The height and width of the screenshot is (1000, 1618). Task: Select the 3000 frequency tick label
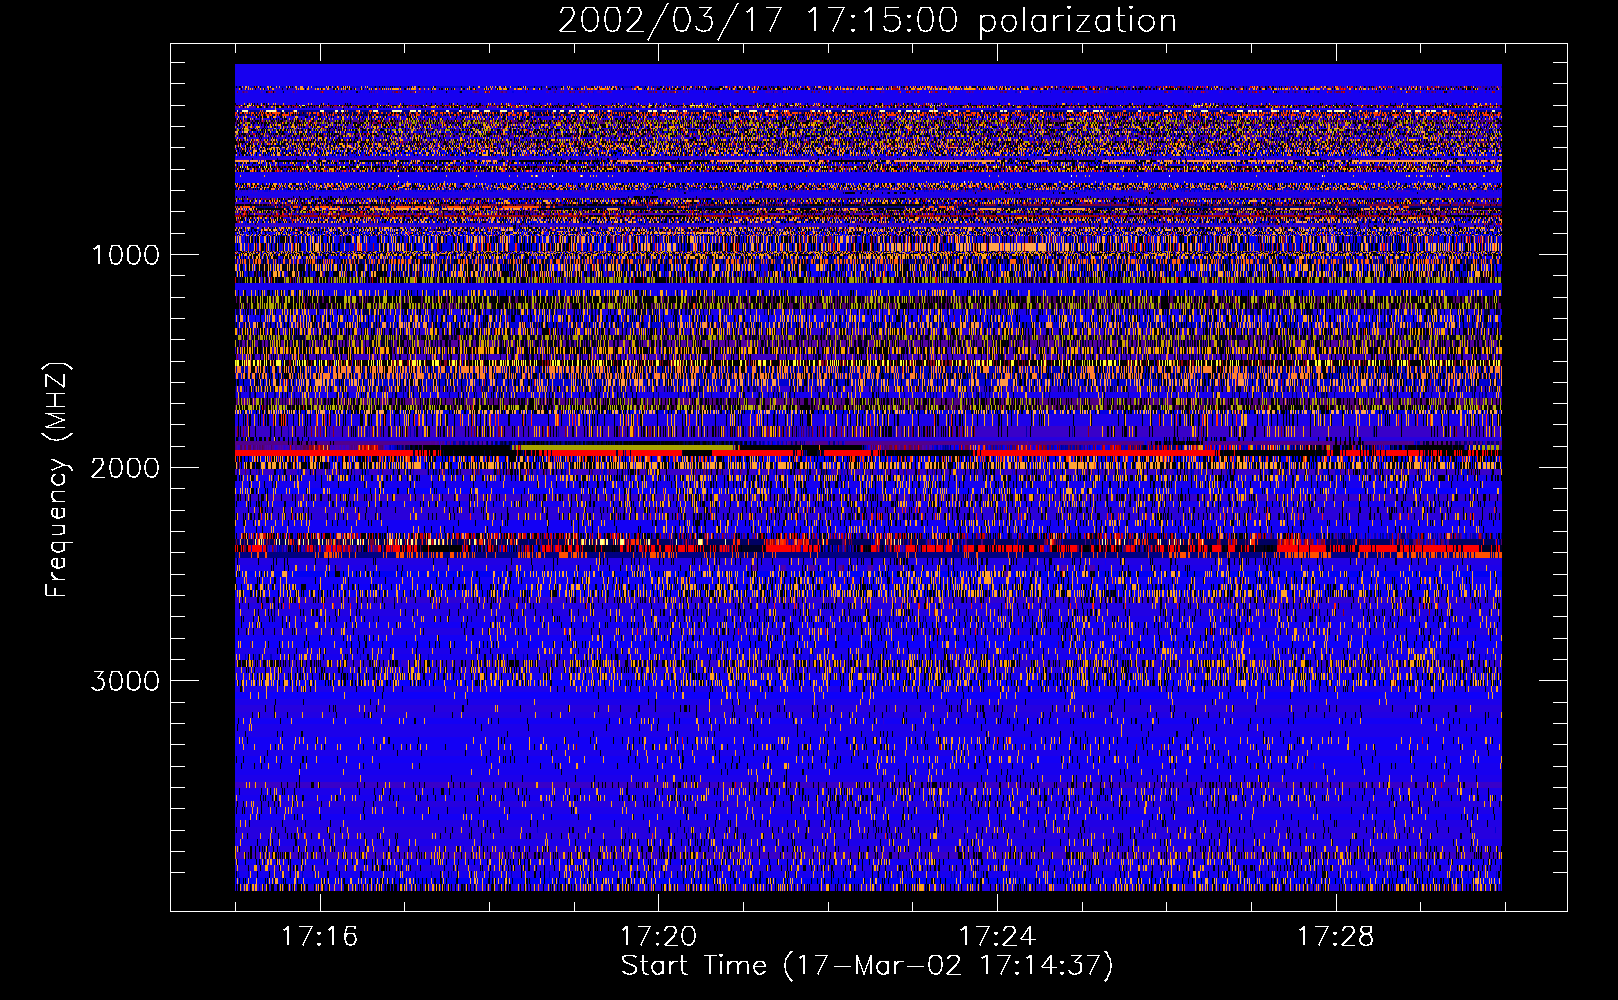pos(125,681)
